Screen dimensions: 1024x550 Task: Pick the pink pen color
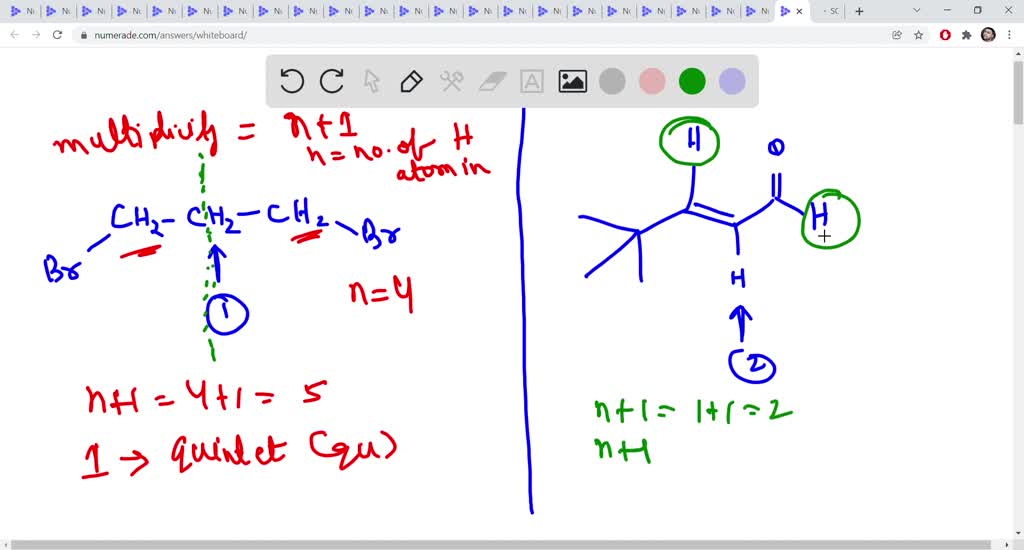point(652,81)
